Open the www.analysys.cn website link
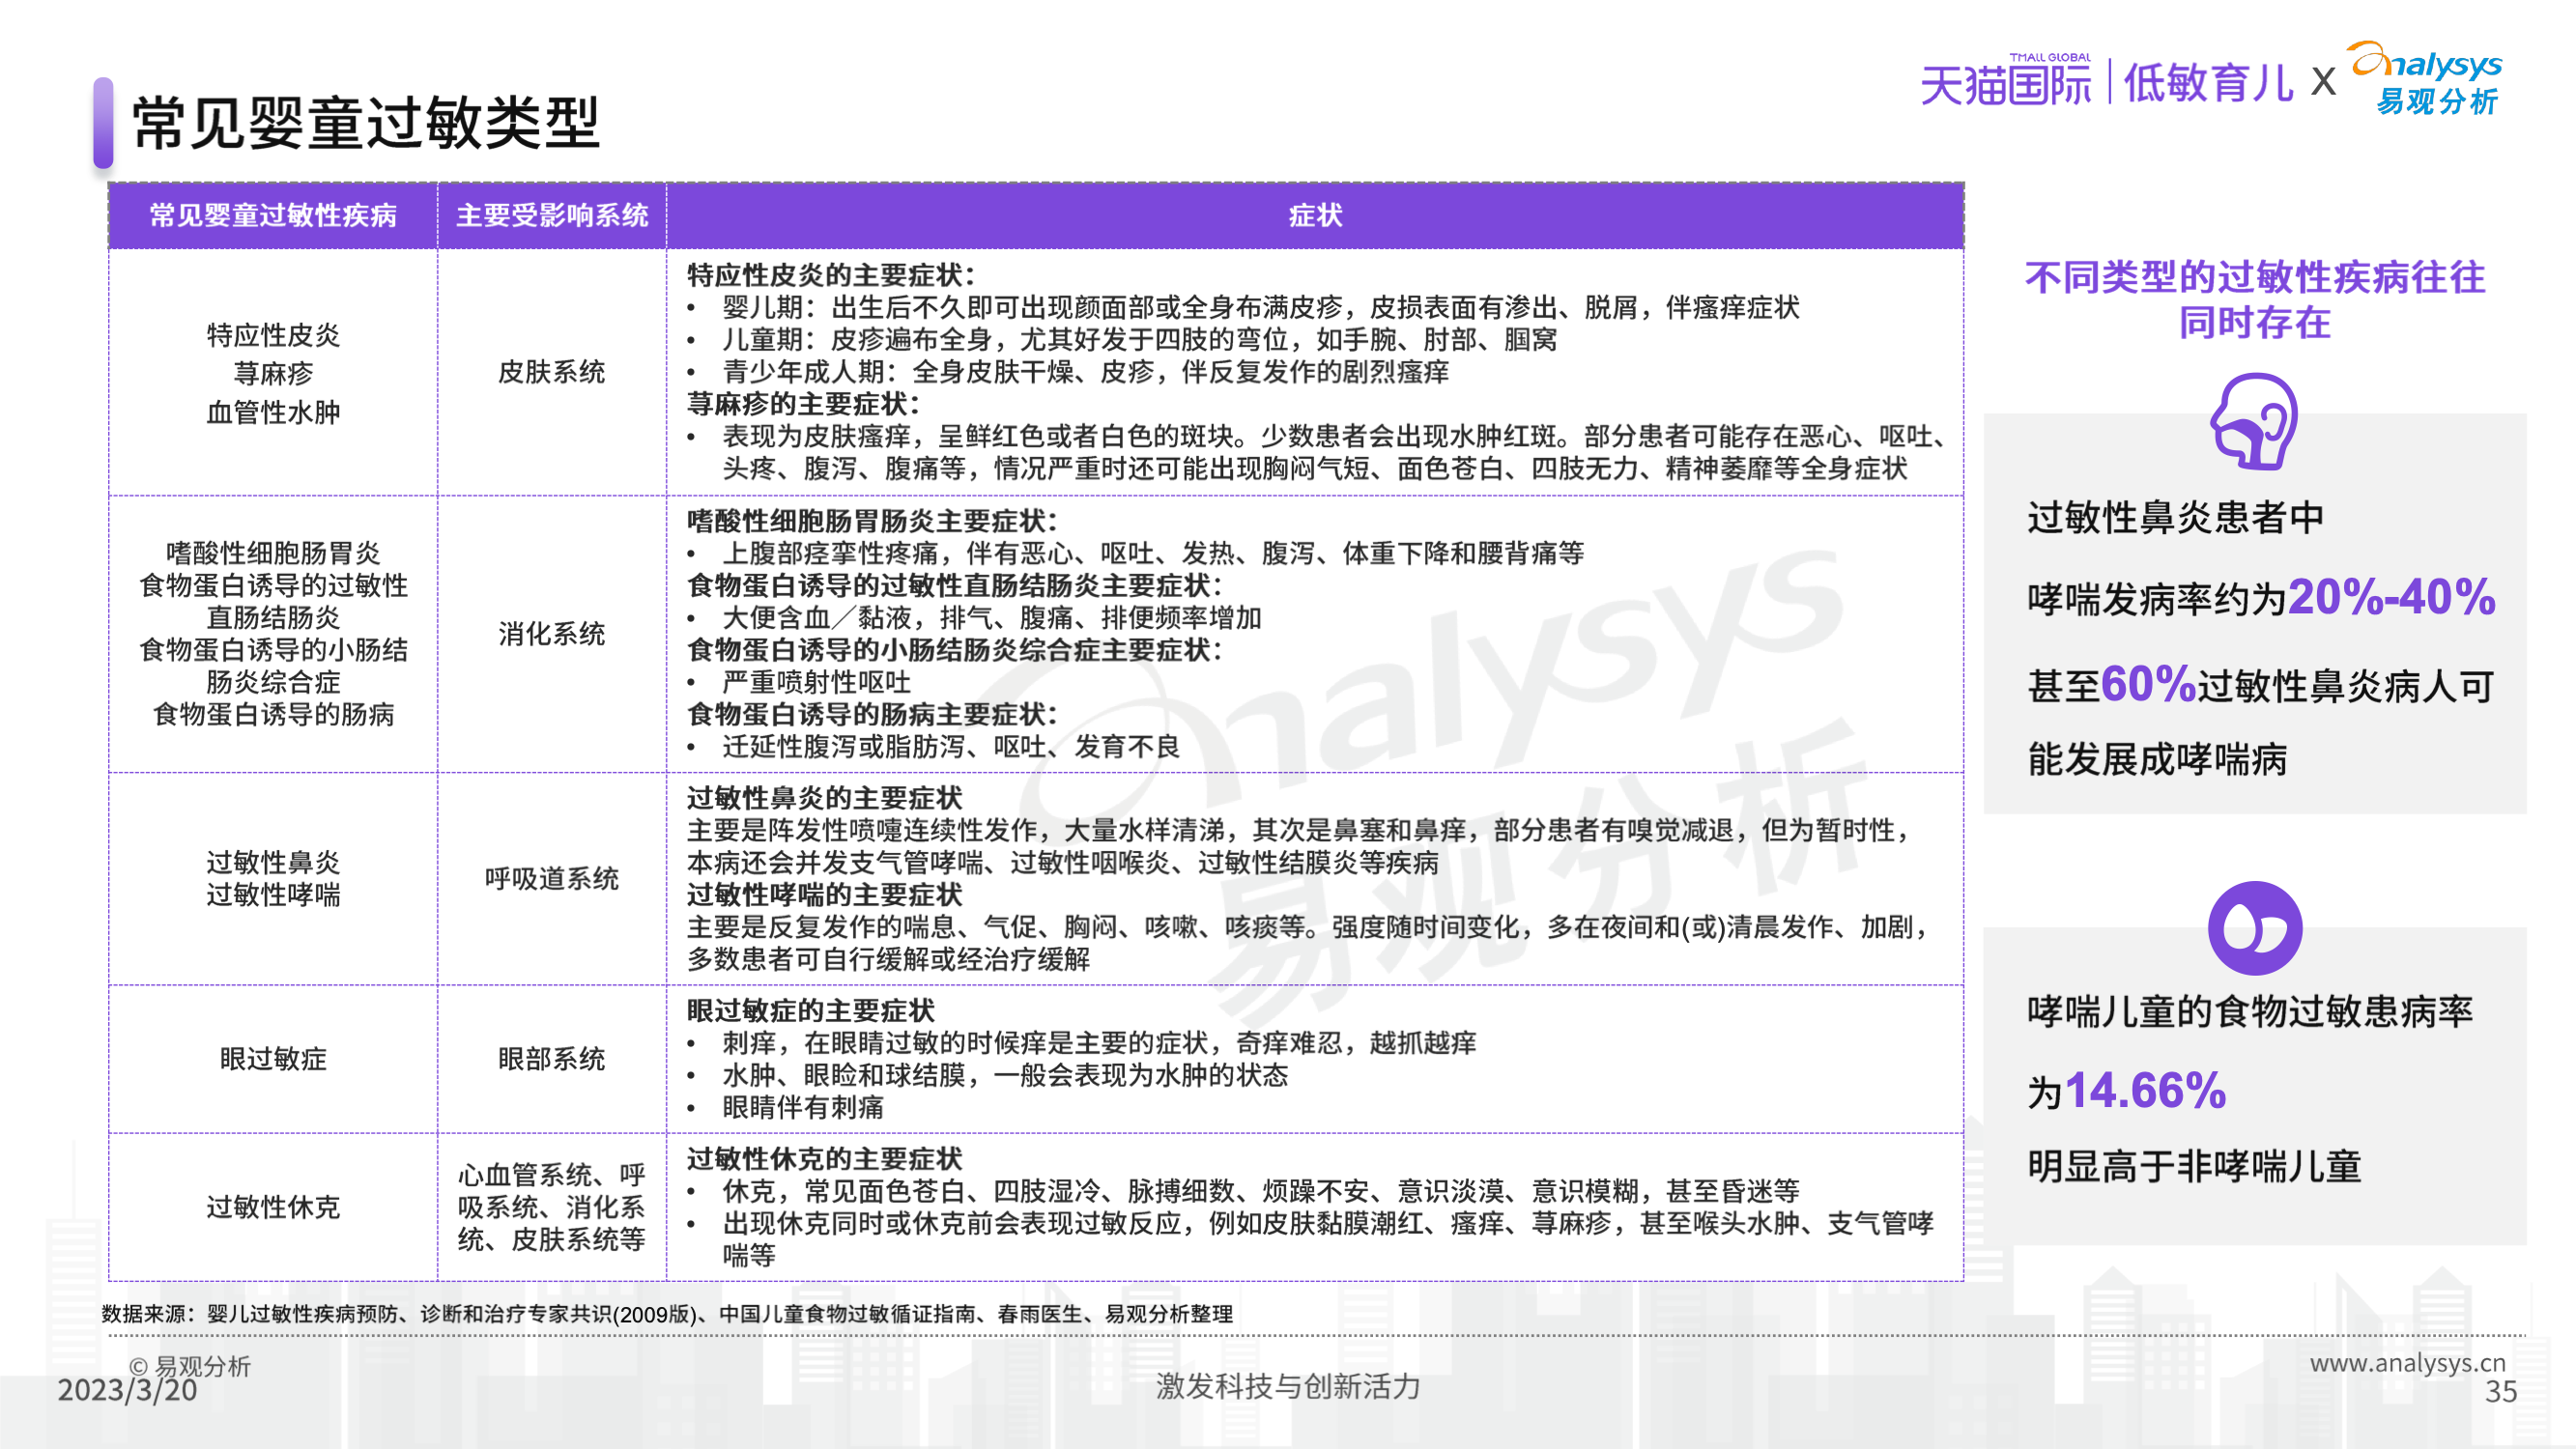2576x1449 pixels. [2407, 1362]
